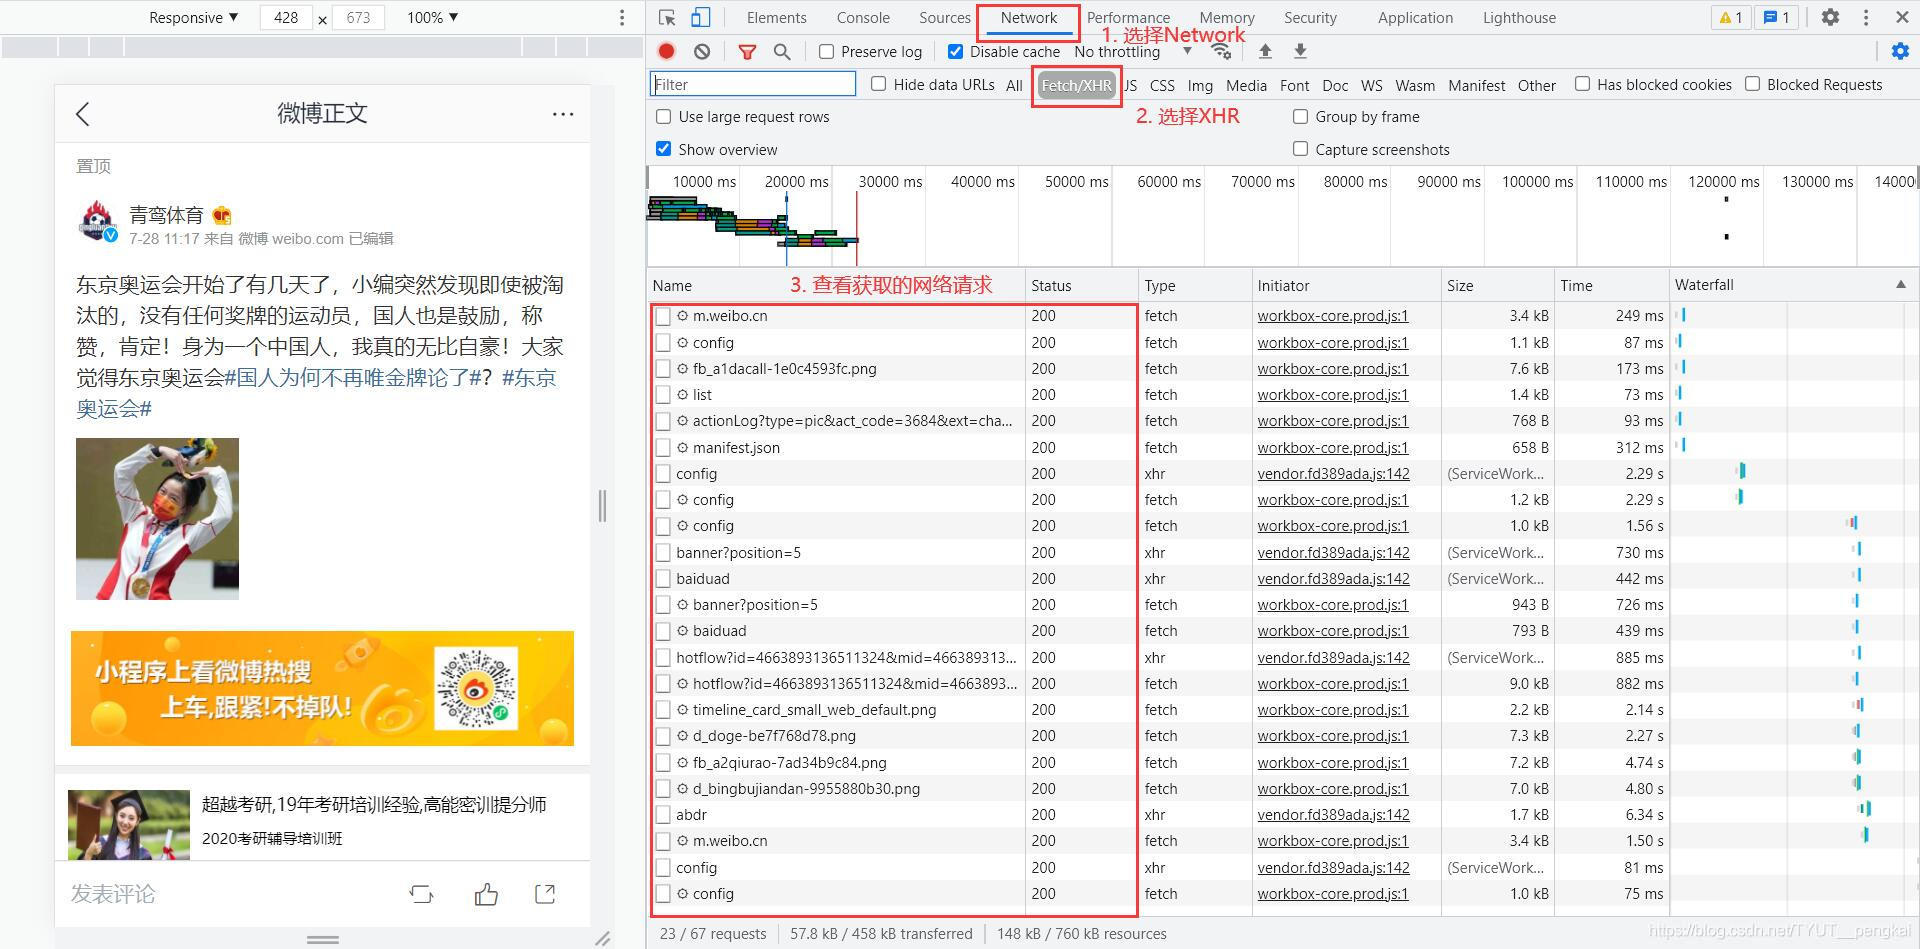Screen dimensions: 1920x949
Task: Click the viewport right-edge resize handle
Action: (602, 505)
